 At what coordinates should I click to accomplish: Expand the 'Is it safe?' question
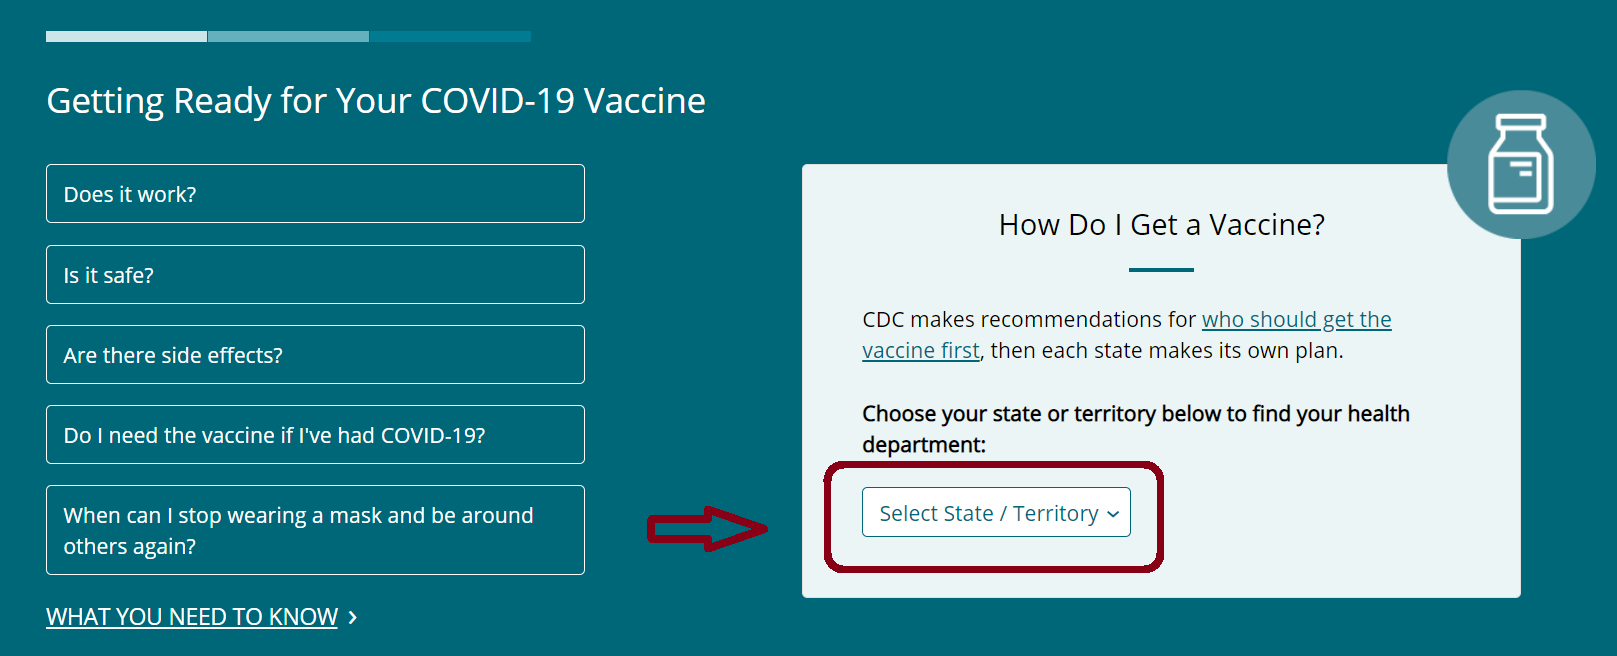(315, 275)
